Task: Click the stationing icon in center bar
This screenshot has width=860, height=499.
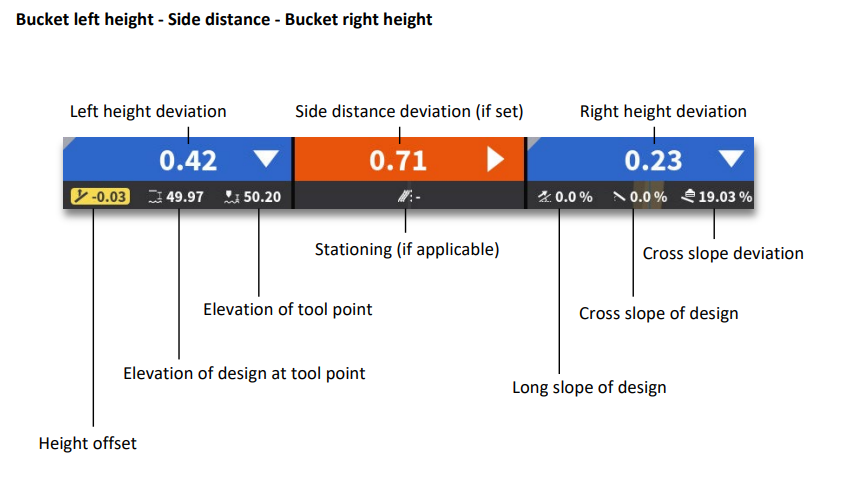Action: (x=404, y=197)
